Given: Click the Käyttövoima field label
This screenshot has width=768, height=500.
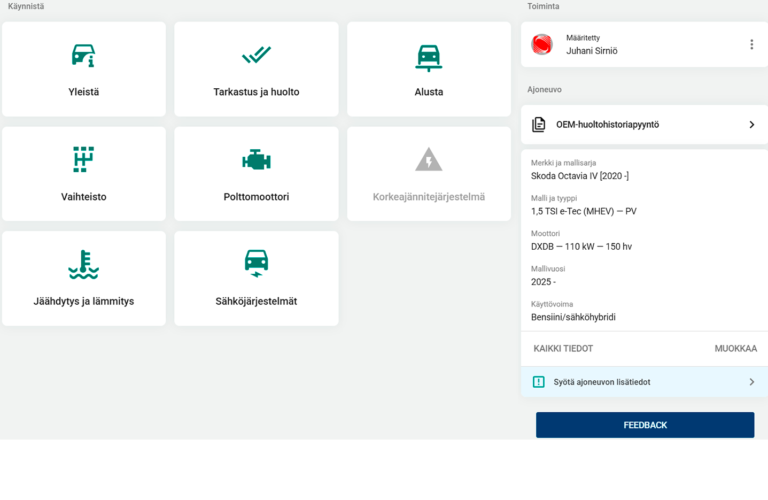Looking at the screenshot, I should [x=552, y=304].
